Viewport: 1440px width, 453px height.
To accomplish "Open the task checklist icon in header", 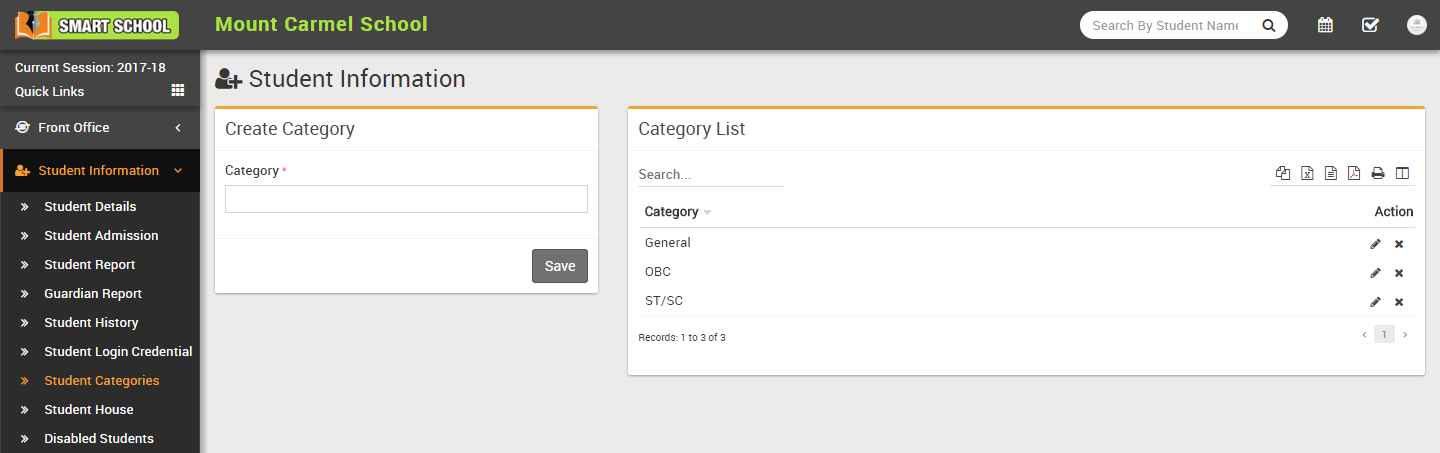I will click(1370, 25).
